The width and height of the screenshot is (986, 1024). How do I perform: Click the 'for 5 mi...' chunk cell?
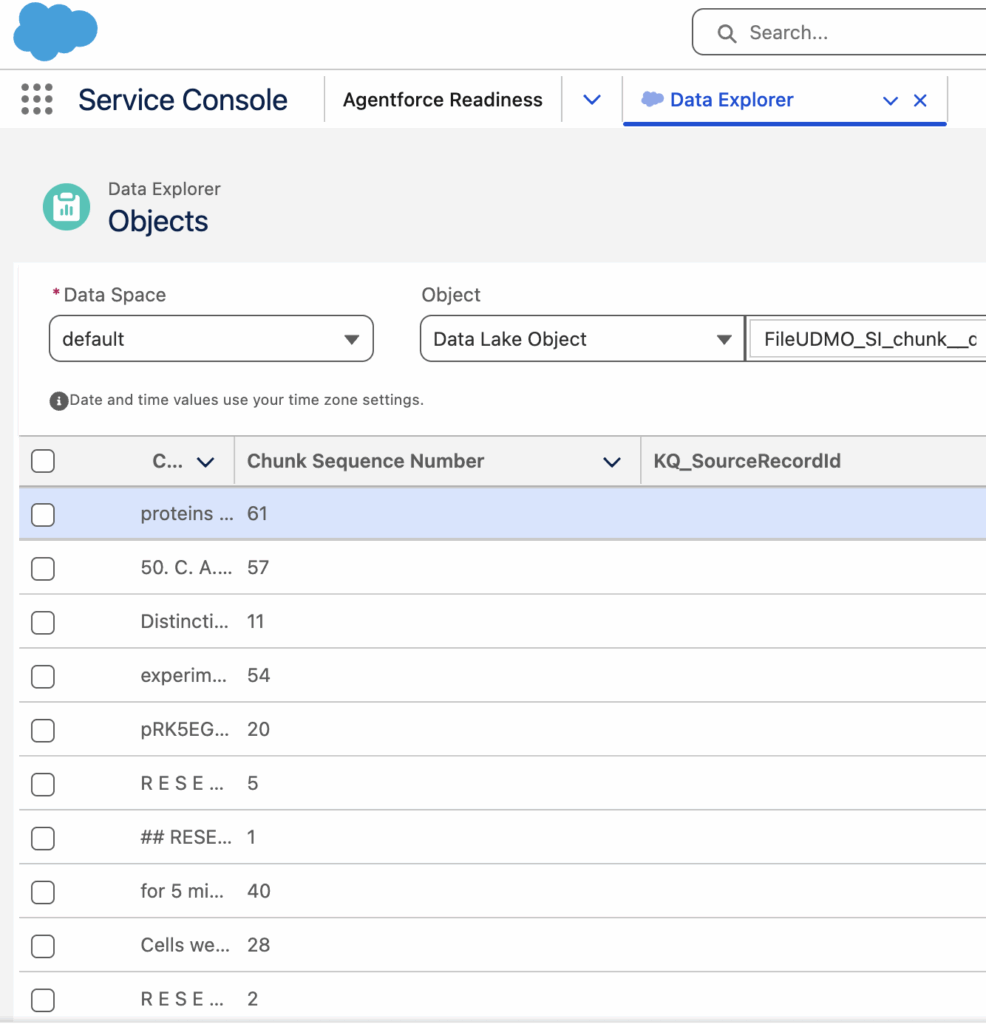pos(182,891)
